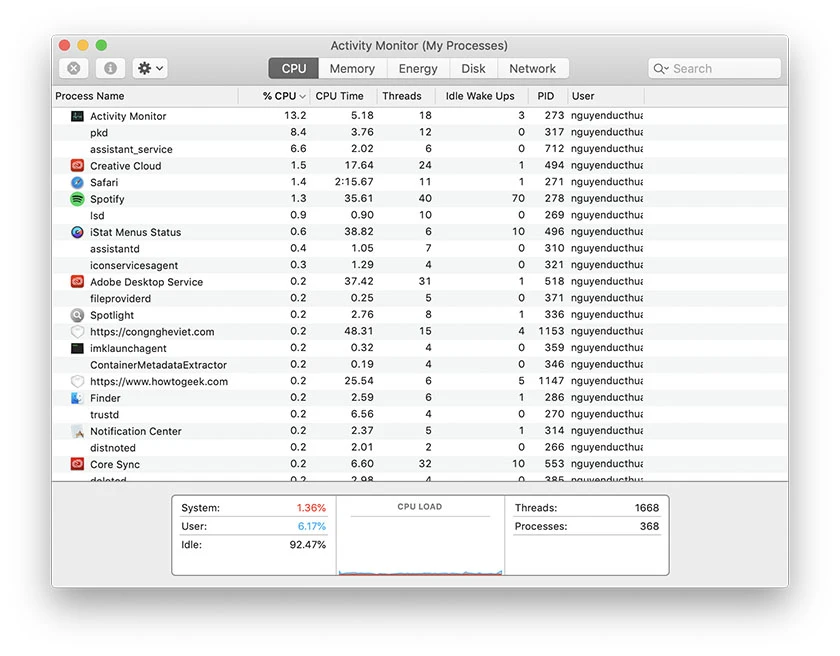840x656 pixels.
Task: Select the assistantd process row
Action: click(420, 248)
